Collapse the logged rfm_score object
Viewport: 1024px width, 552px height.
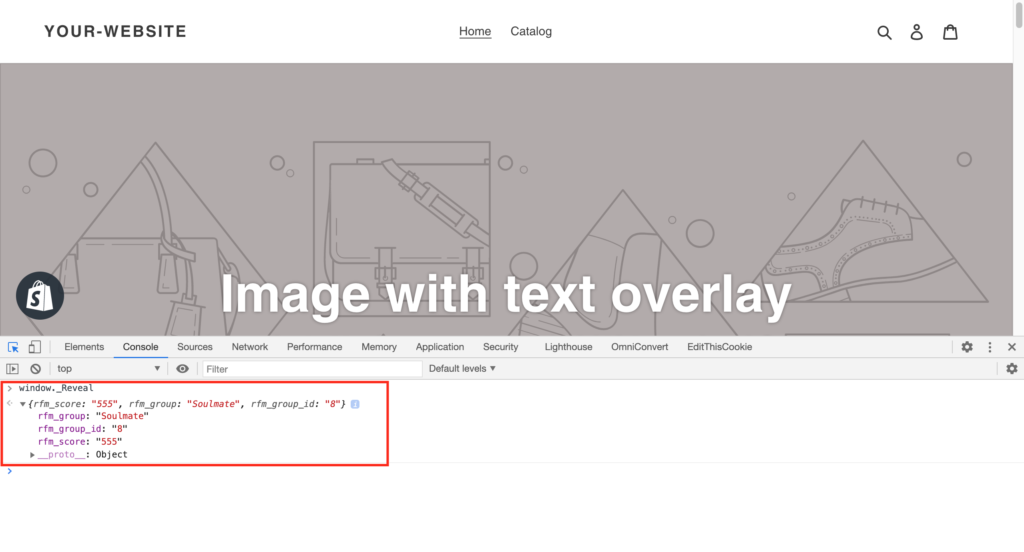click(x=23, y=404)
